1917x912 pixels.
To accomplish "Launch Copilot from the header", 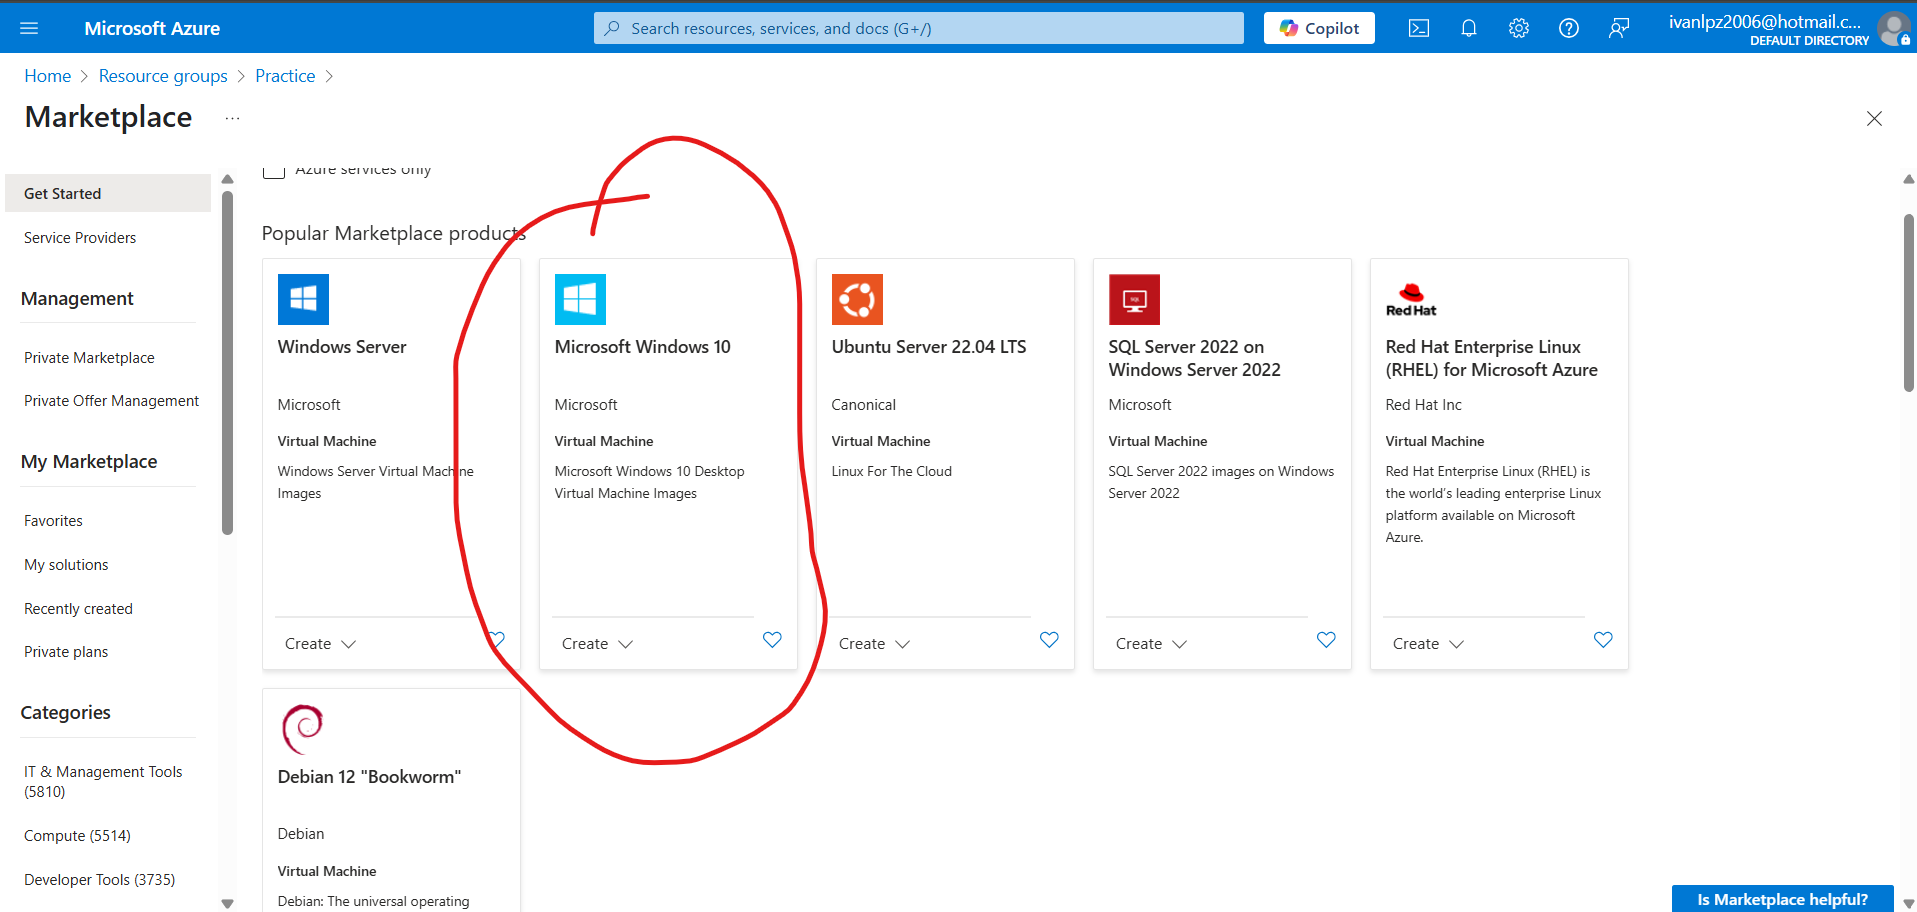I will [1319, 28].
